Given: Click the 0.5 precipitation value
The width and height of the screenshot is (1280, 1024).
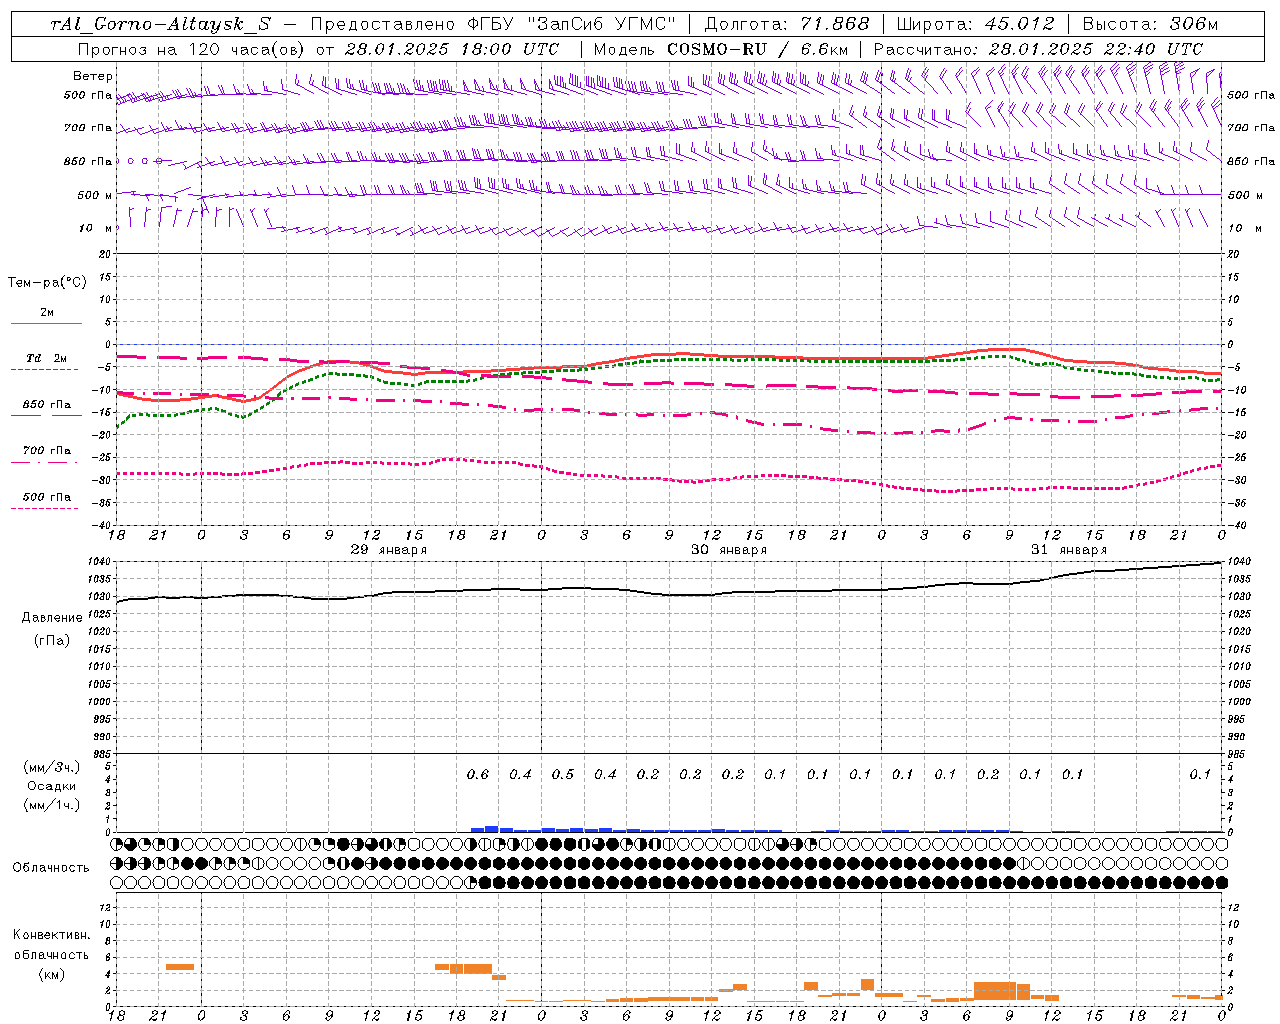Looking at the screenshot, I should 563,774.
